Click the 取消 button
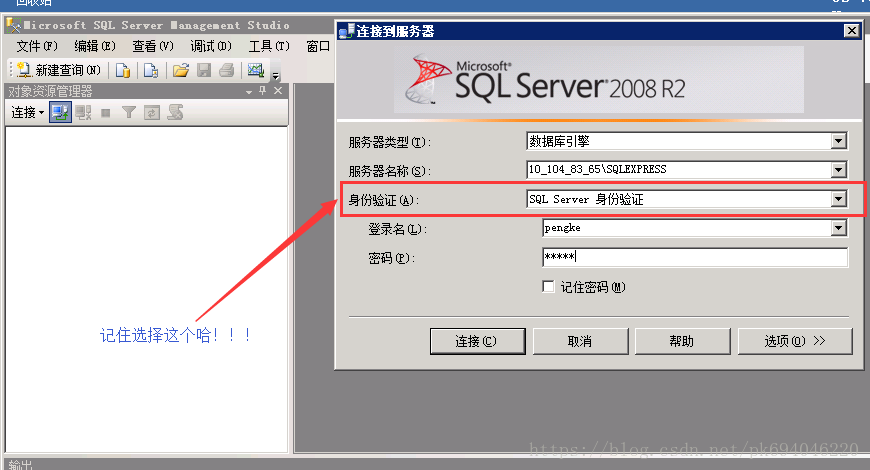 (580, 341)
